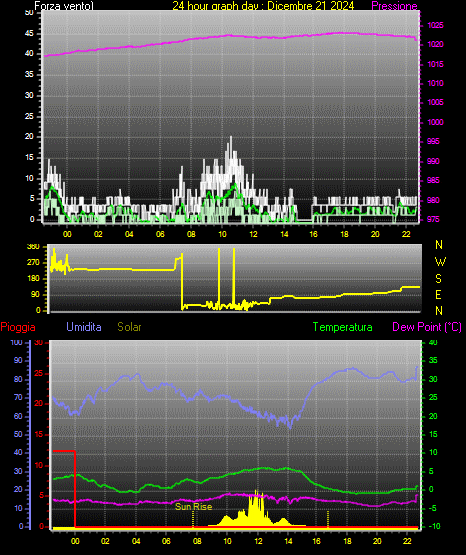Click the 100 value on humidity axis
466x555 pixels.
click(x=16, y=343)
